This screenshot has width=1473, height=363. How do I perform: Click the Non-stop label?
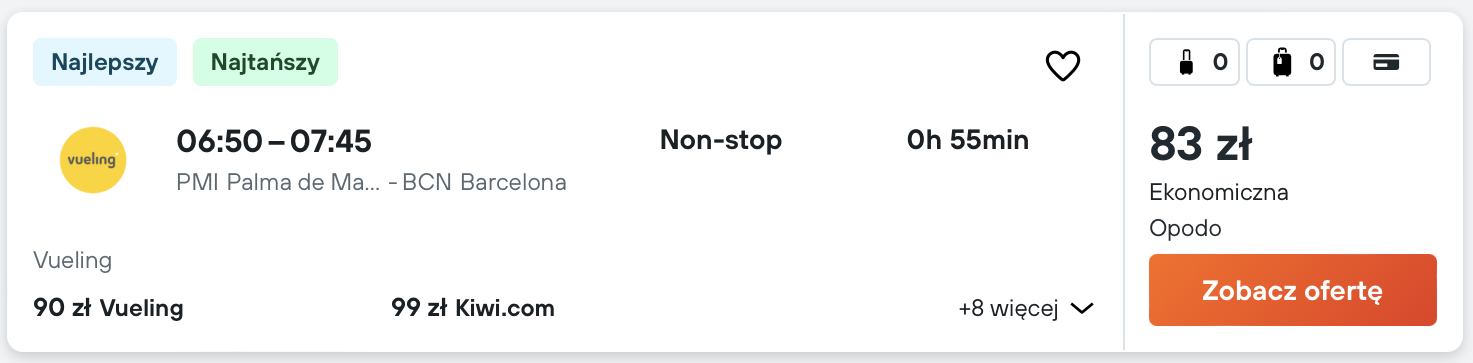[x=721, y=141]
